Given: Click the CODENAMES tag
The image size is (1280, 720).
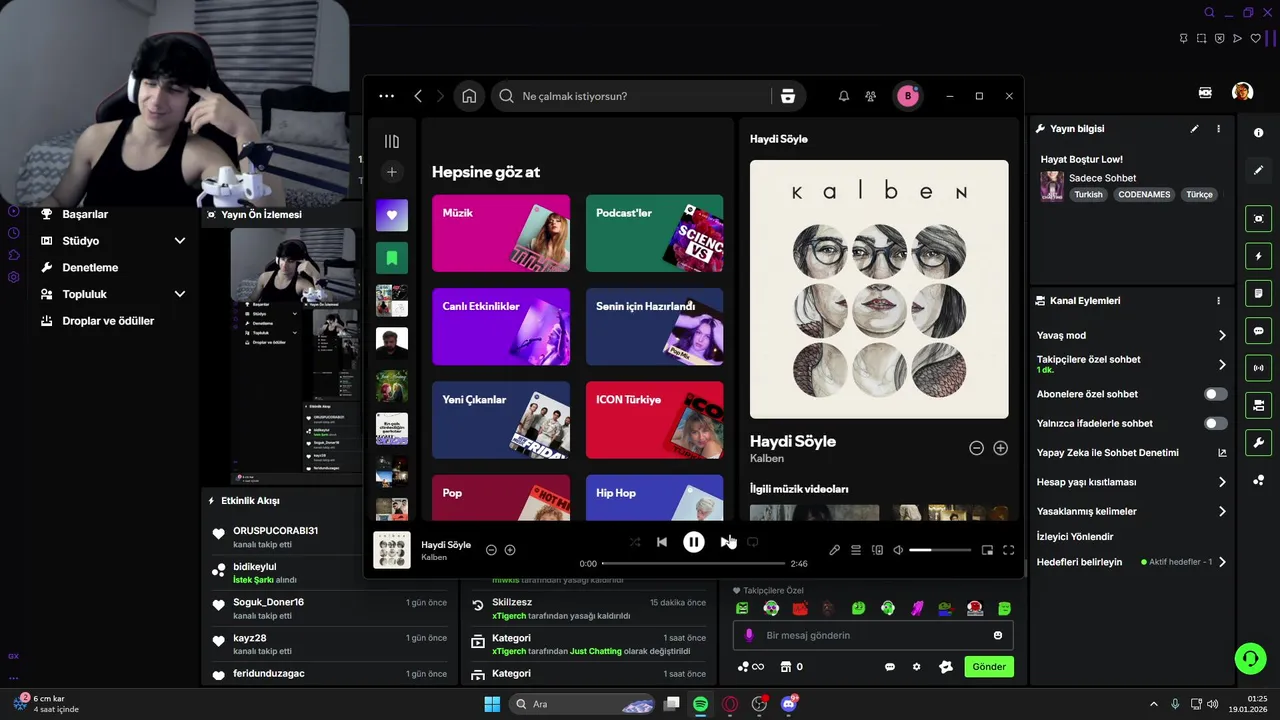Looking at the screenshot, I should coord(1144,195).
